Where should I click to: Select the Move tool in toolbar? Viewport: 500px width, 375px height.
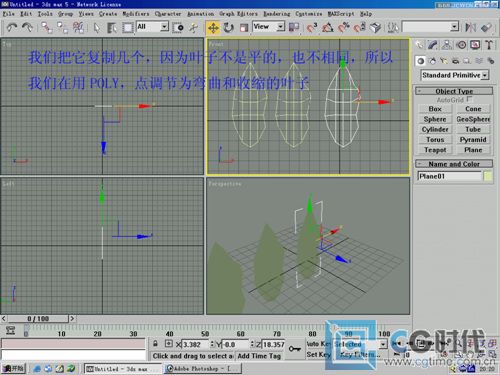213,27
